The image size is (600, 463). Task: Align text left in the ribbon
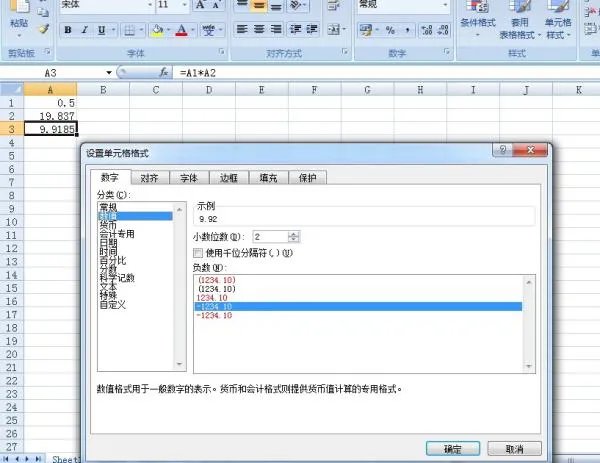click(x=242, y=29)
